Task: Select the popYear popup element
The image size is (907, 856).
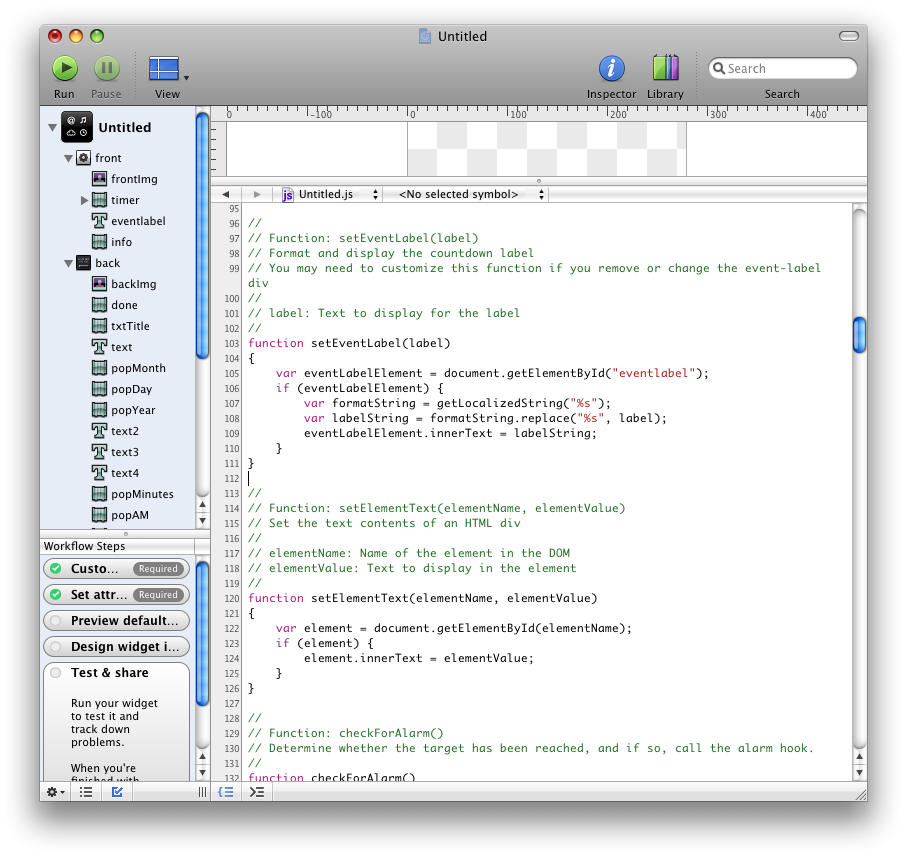Action: click(x=124, y=410)
